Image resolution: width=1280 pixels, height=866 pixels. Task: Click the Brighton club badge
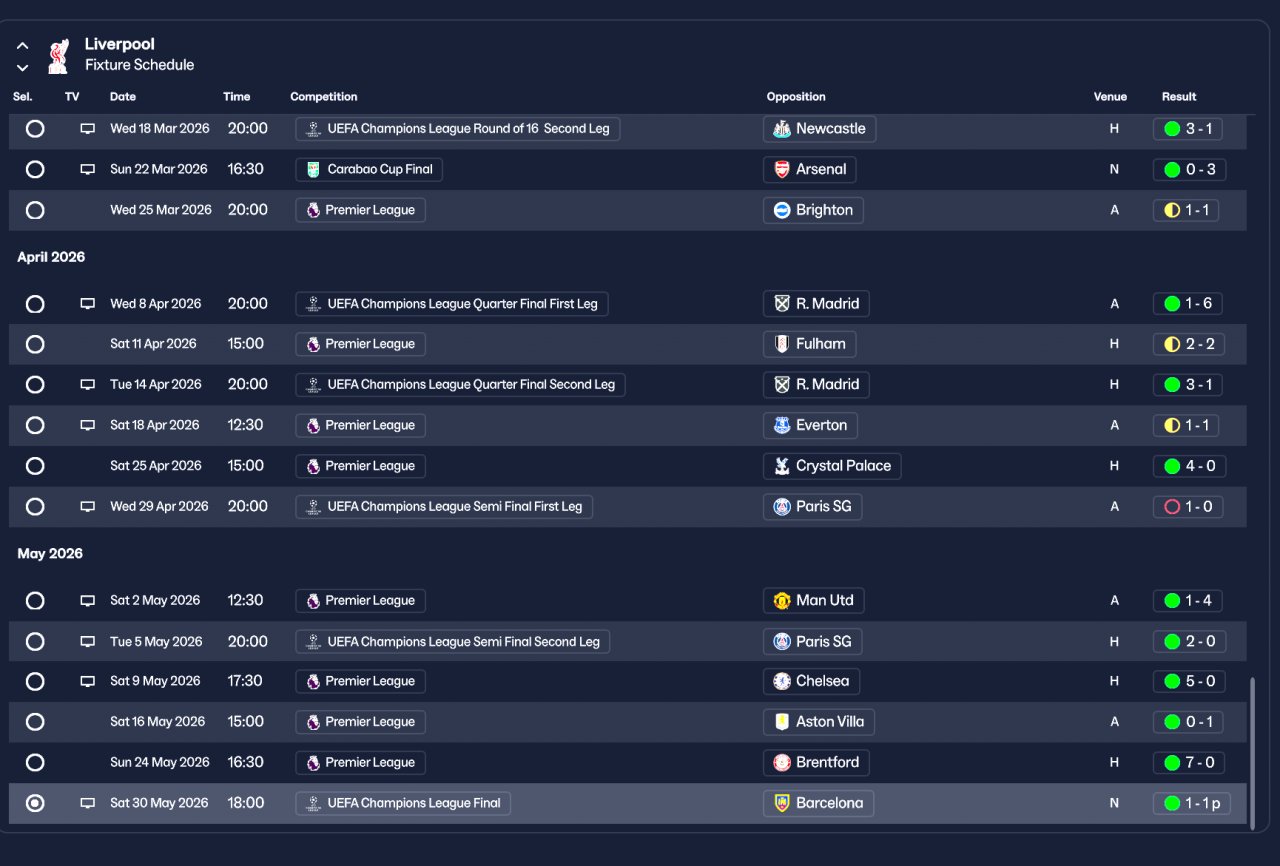(782, 210)
